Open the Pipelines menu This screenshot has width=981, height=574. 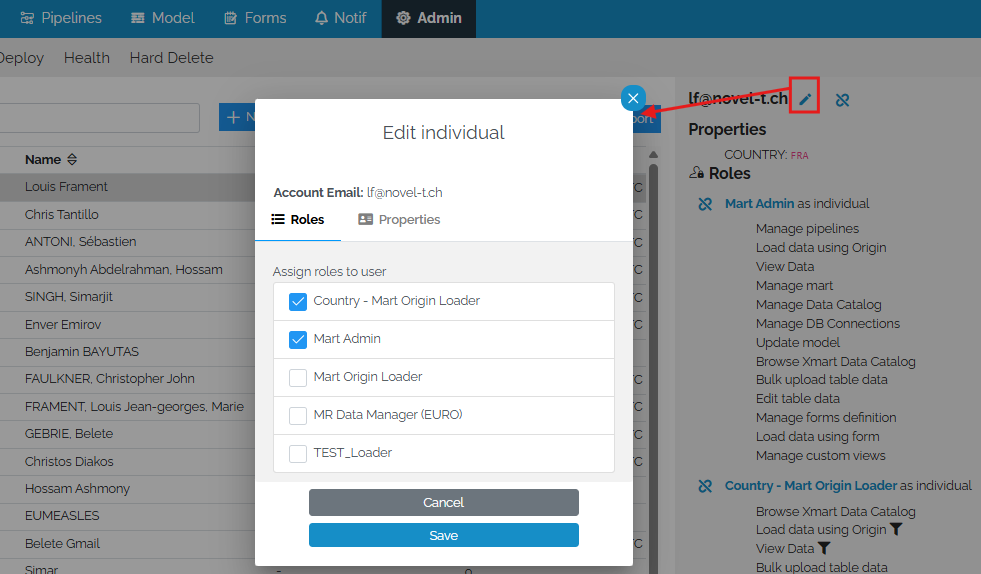tap(61, 18)
